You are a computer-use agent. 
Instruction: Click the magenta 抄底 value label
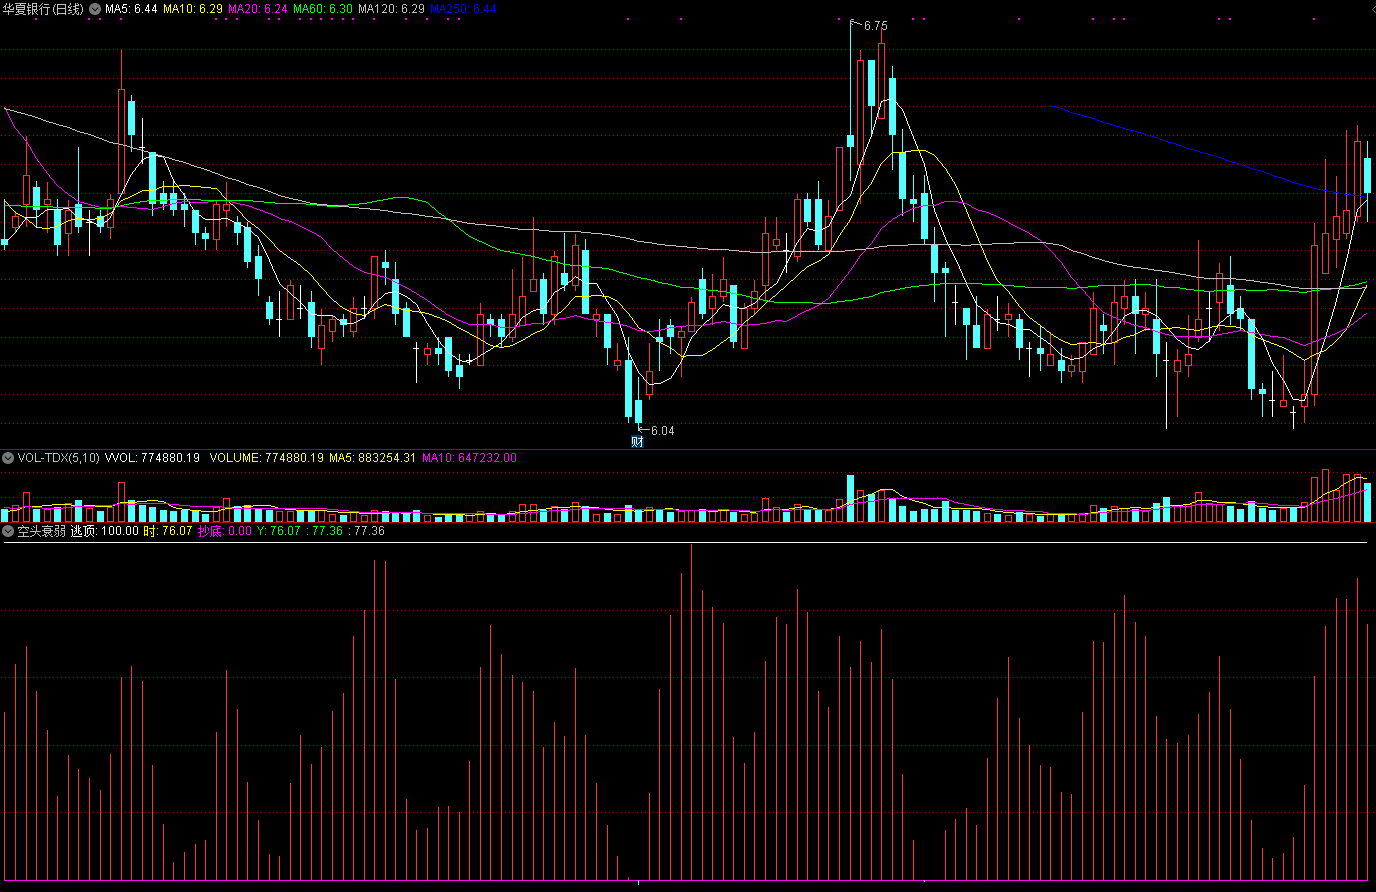[225, 531]
